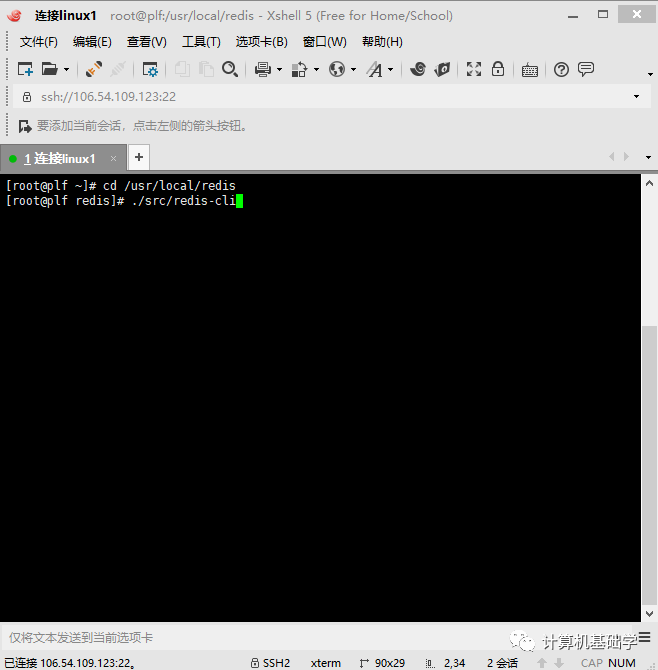Click the Find magnifier icon
This screenshot has height=670, width=658.
click(230, 69)
